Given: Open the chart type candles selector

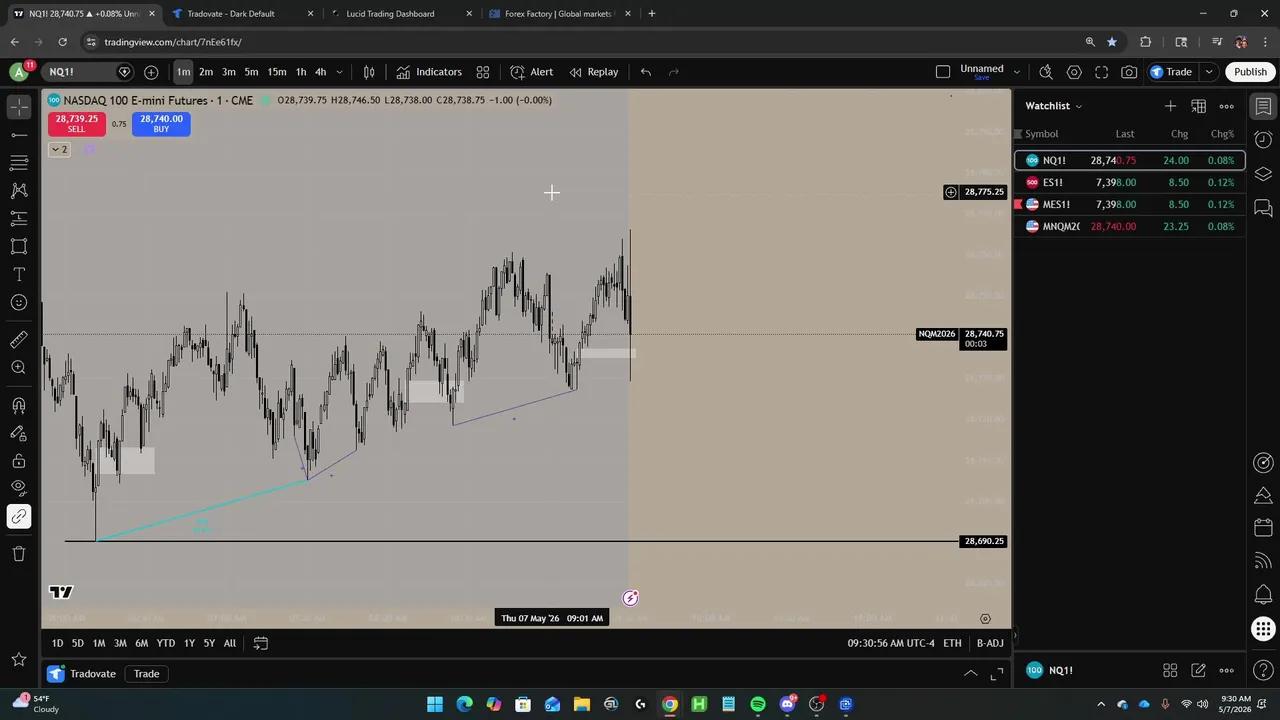Looking at the screenshot, I should click(x=369, y=72).
